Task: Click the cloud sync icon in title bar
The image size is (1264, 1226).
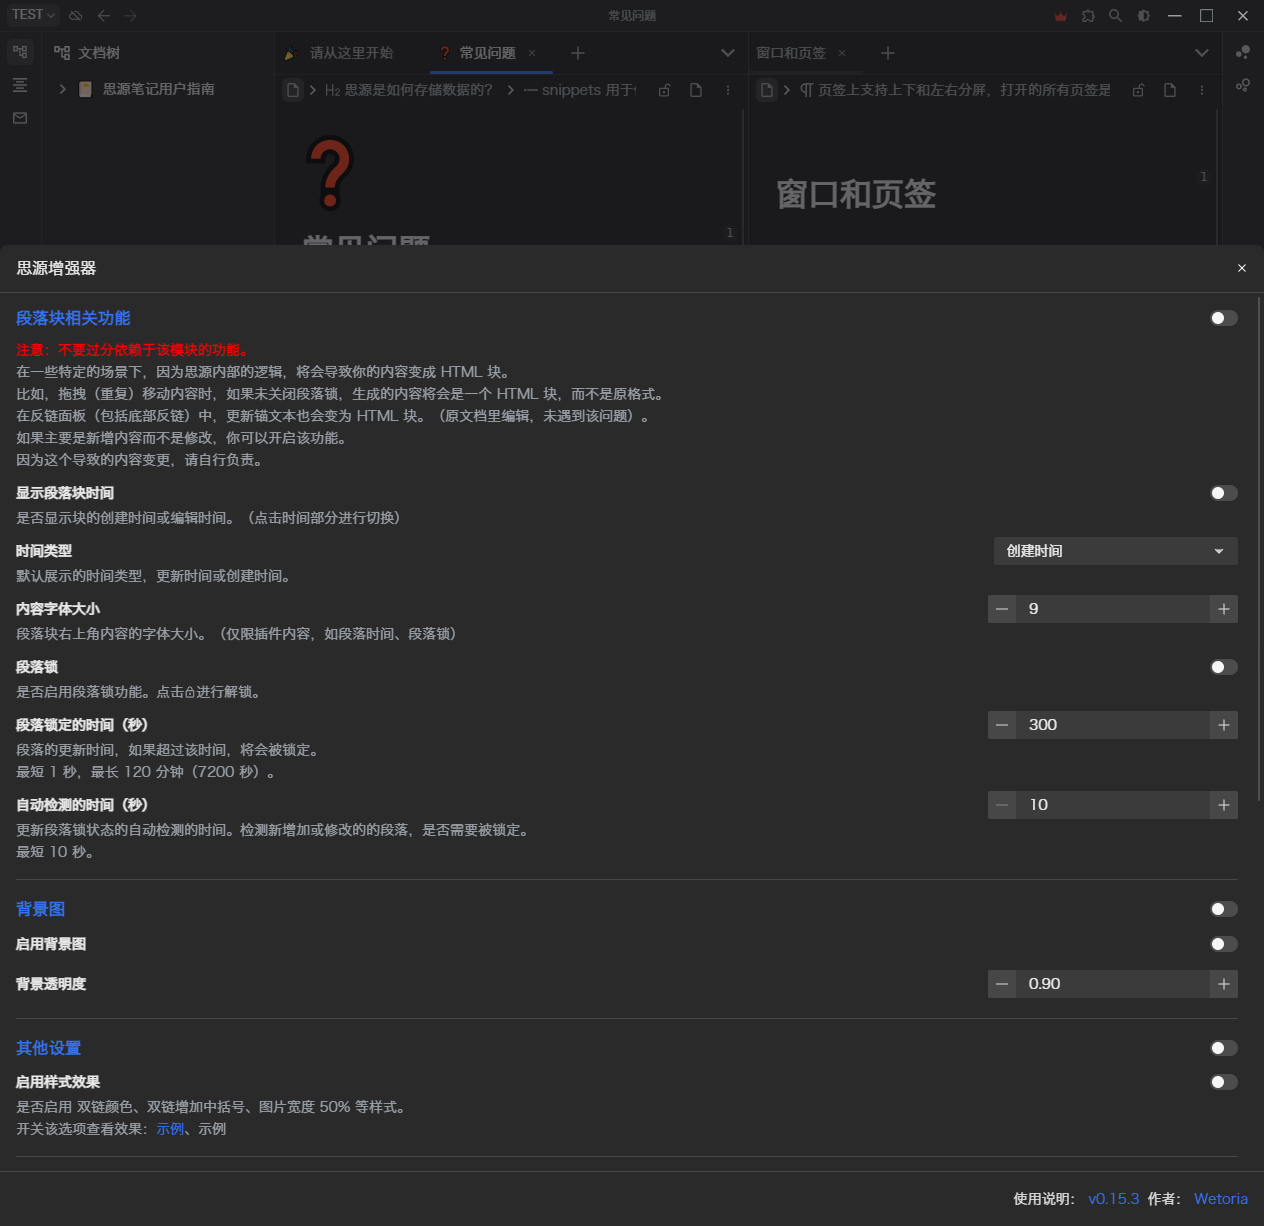Action: (x=76, y=15)
